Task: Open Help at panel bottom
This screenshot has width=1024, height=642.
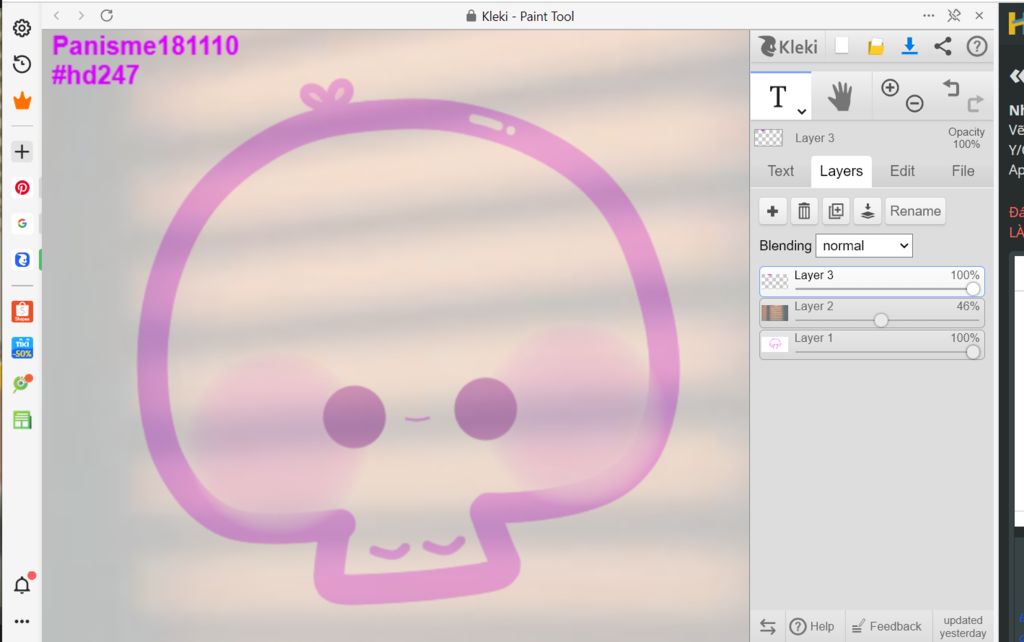Action: (x=812, y=626)
